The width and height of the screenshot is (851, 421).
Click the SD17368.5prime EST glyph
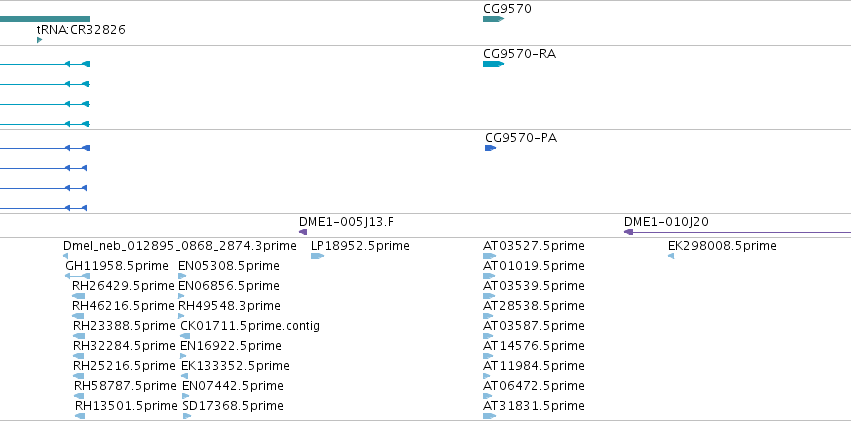point(187,416)
